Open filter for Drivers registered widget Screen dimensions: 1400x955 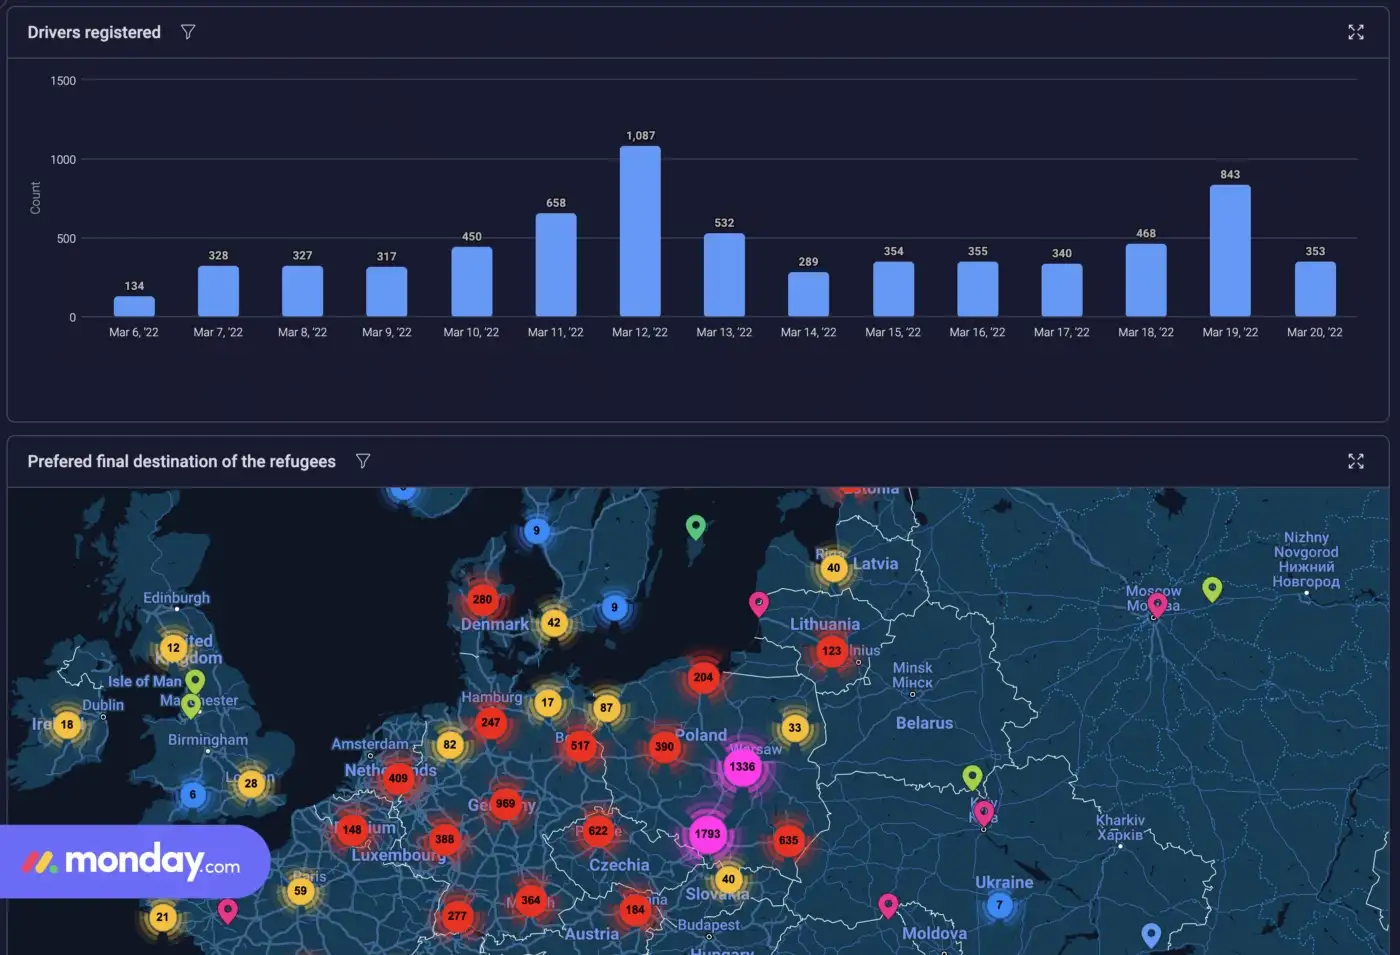point(187,32)
